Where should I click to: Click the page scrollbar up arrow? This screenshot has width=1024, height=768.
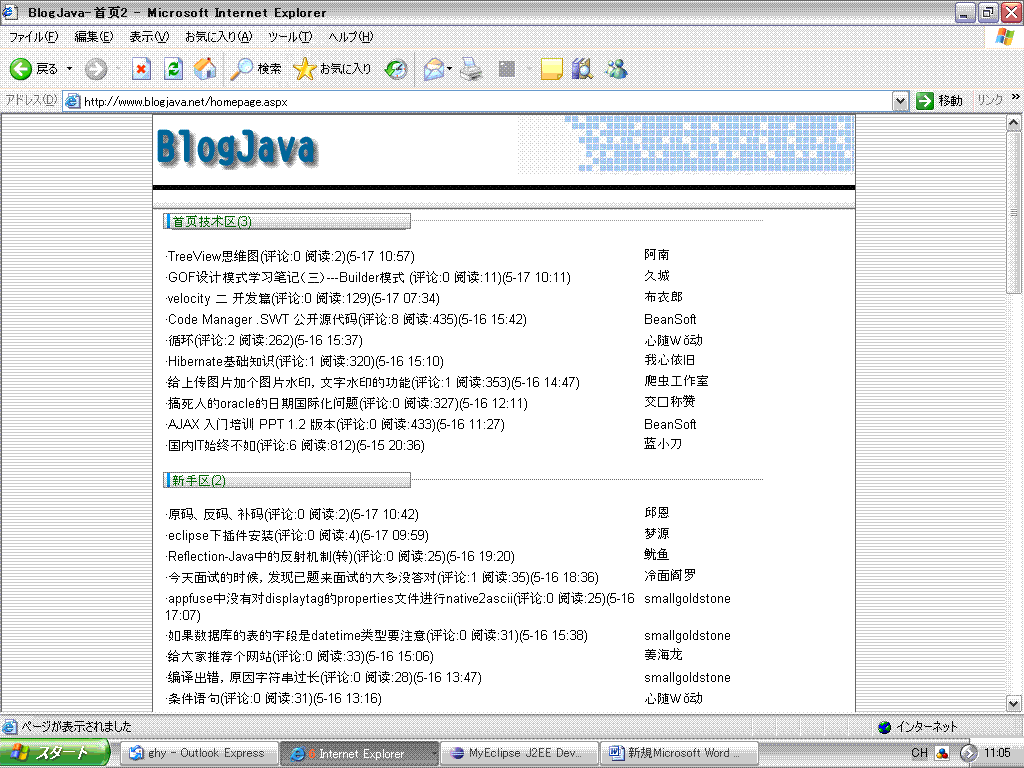[1014, 122]
